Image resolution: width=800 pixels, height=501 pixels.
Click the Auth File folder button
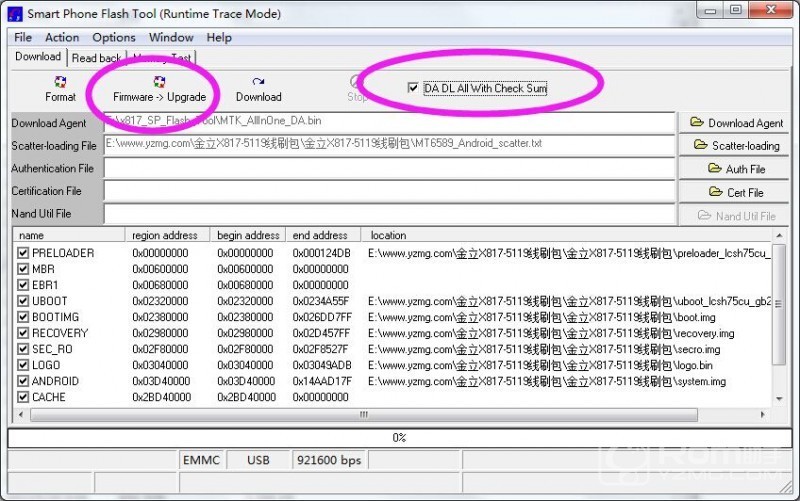(x=734, y=169)
